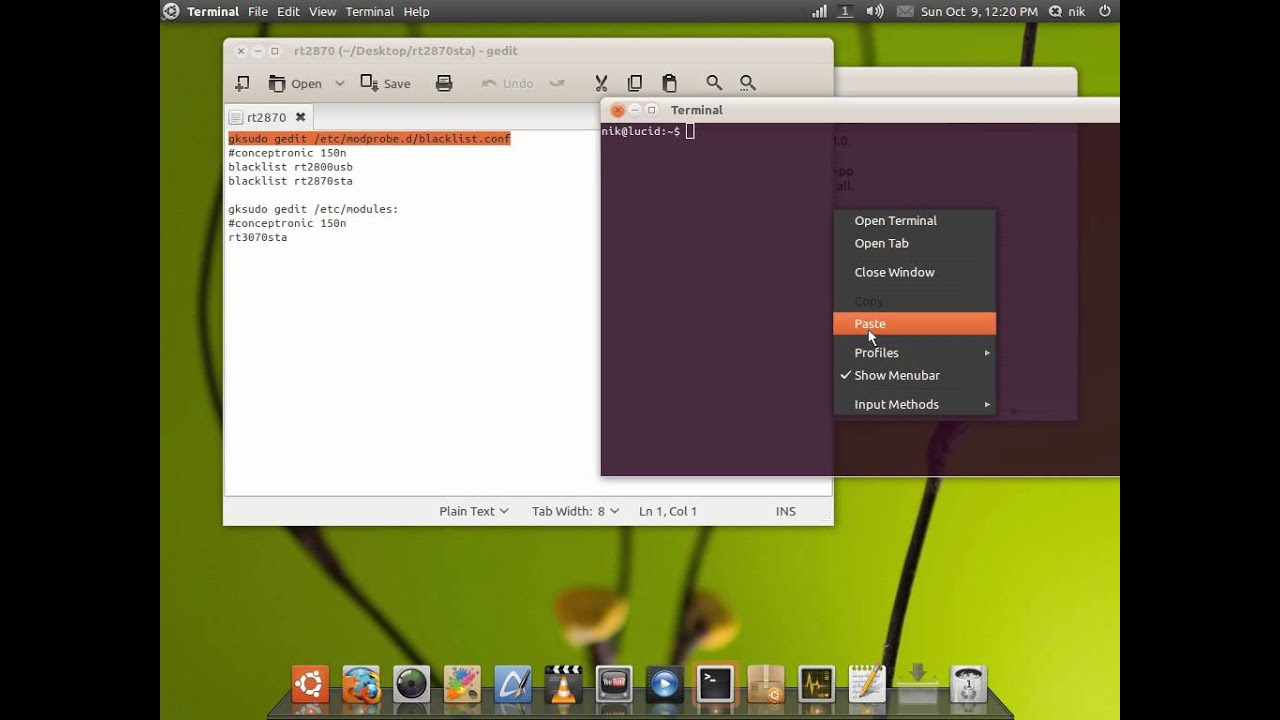This screenshot has width=1280, height=720.
Task: Open the View menu in top panel
Action: (323, 12)
